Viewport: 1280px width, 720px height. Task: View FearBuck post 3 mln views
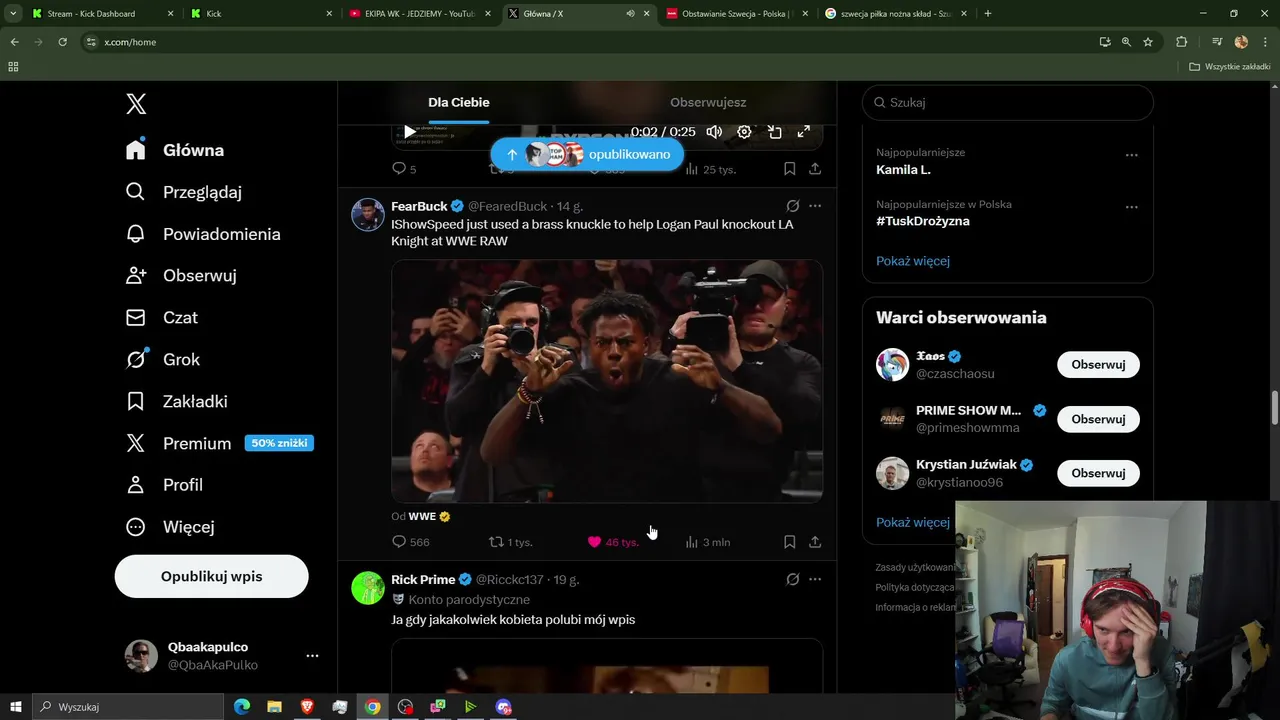708,542
